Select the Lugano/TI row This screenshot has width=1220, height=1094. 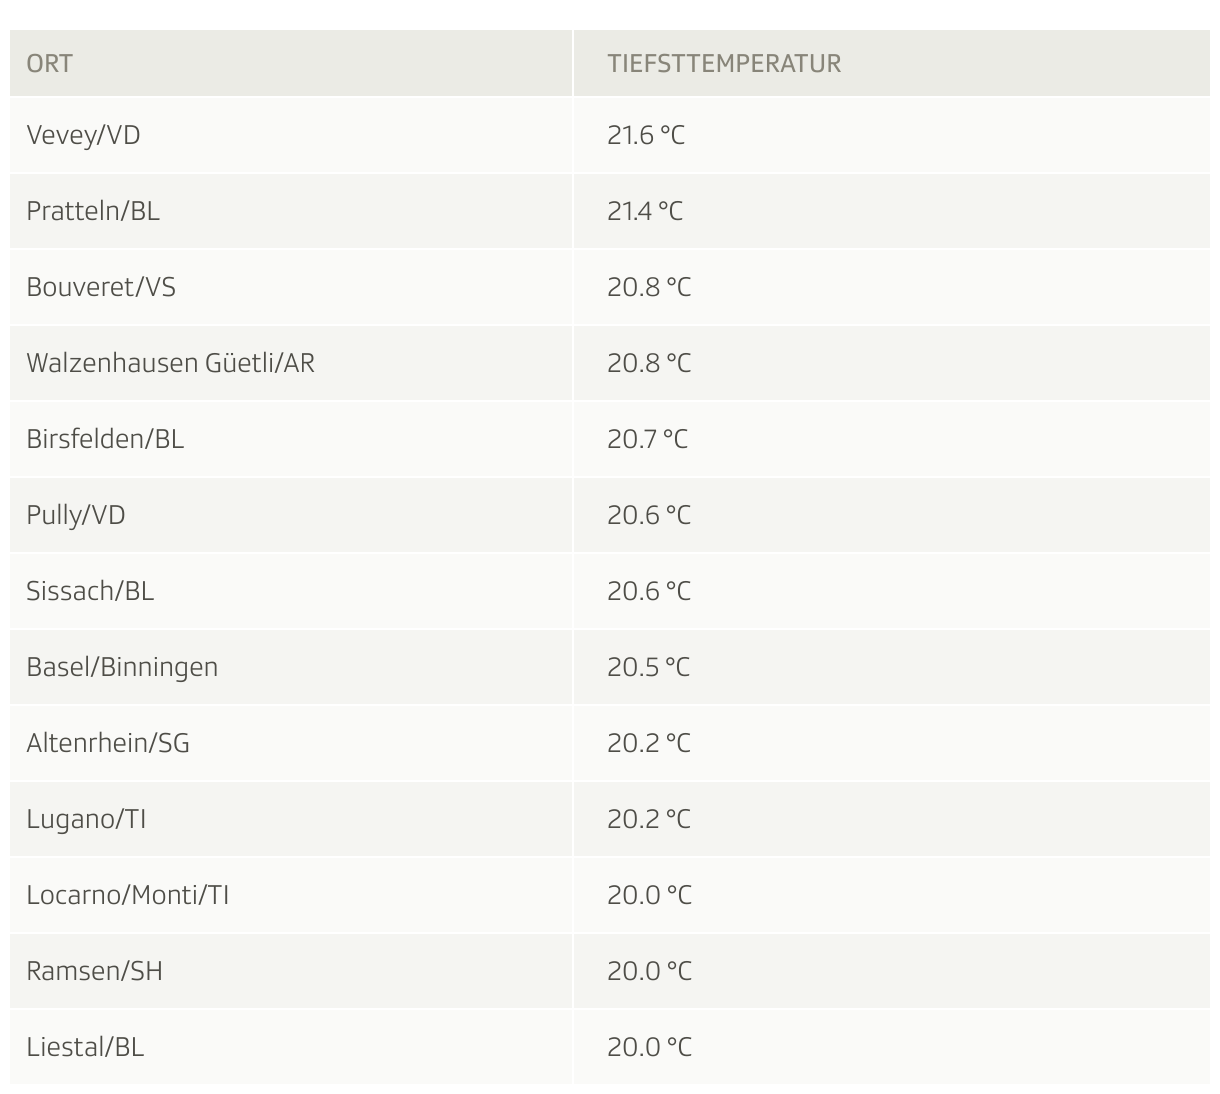pos(610,819)
